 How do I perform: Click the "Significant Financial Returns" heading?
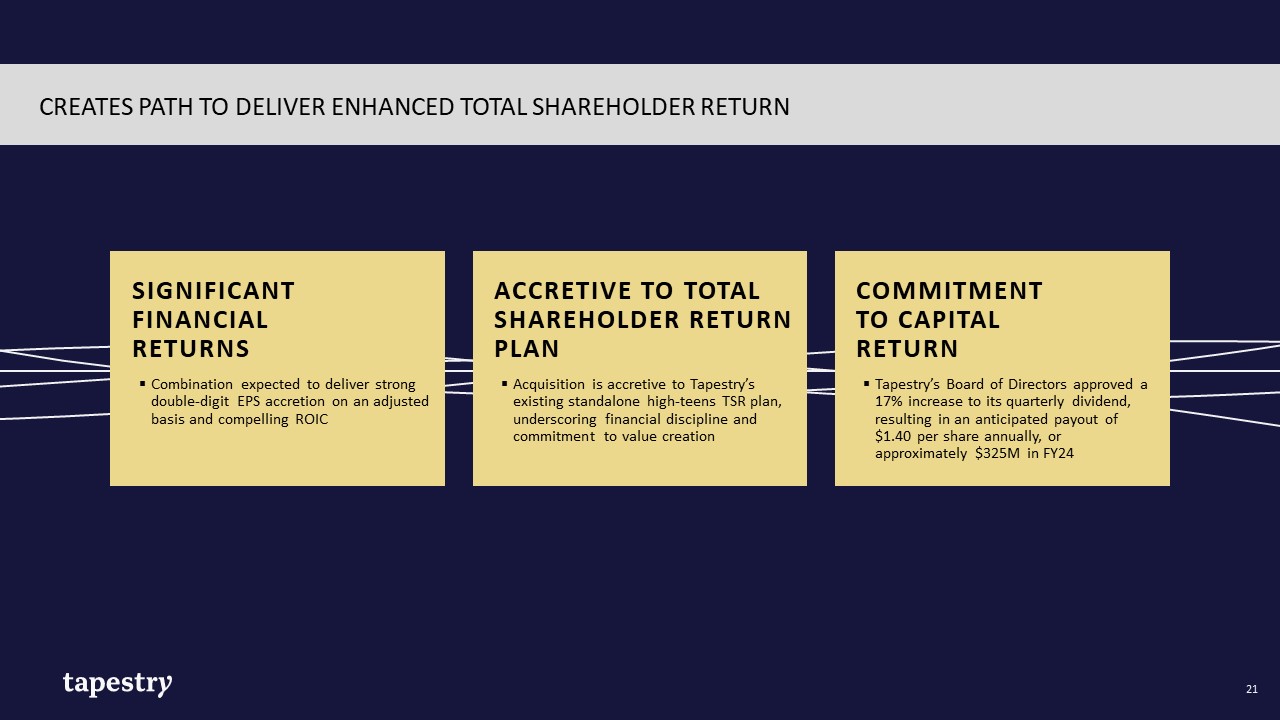pyautogui.click(x=213, y=319)
